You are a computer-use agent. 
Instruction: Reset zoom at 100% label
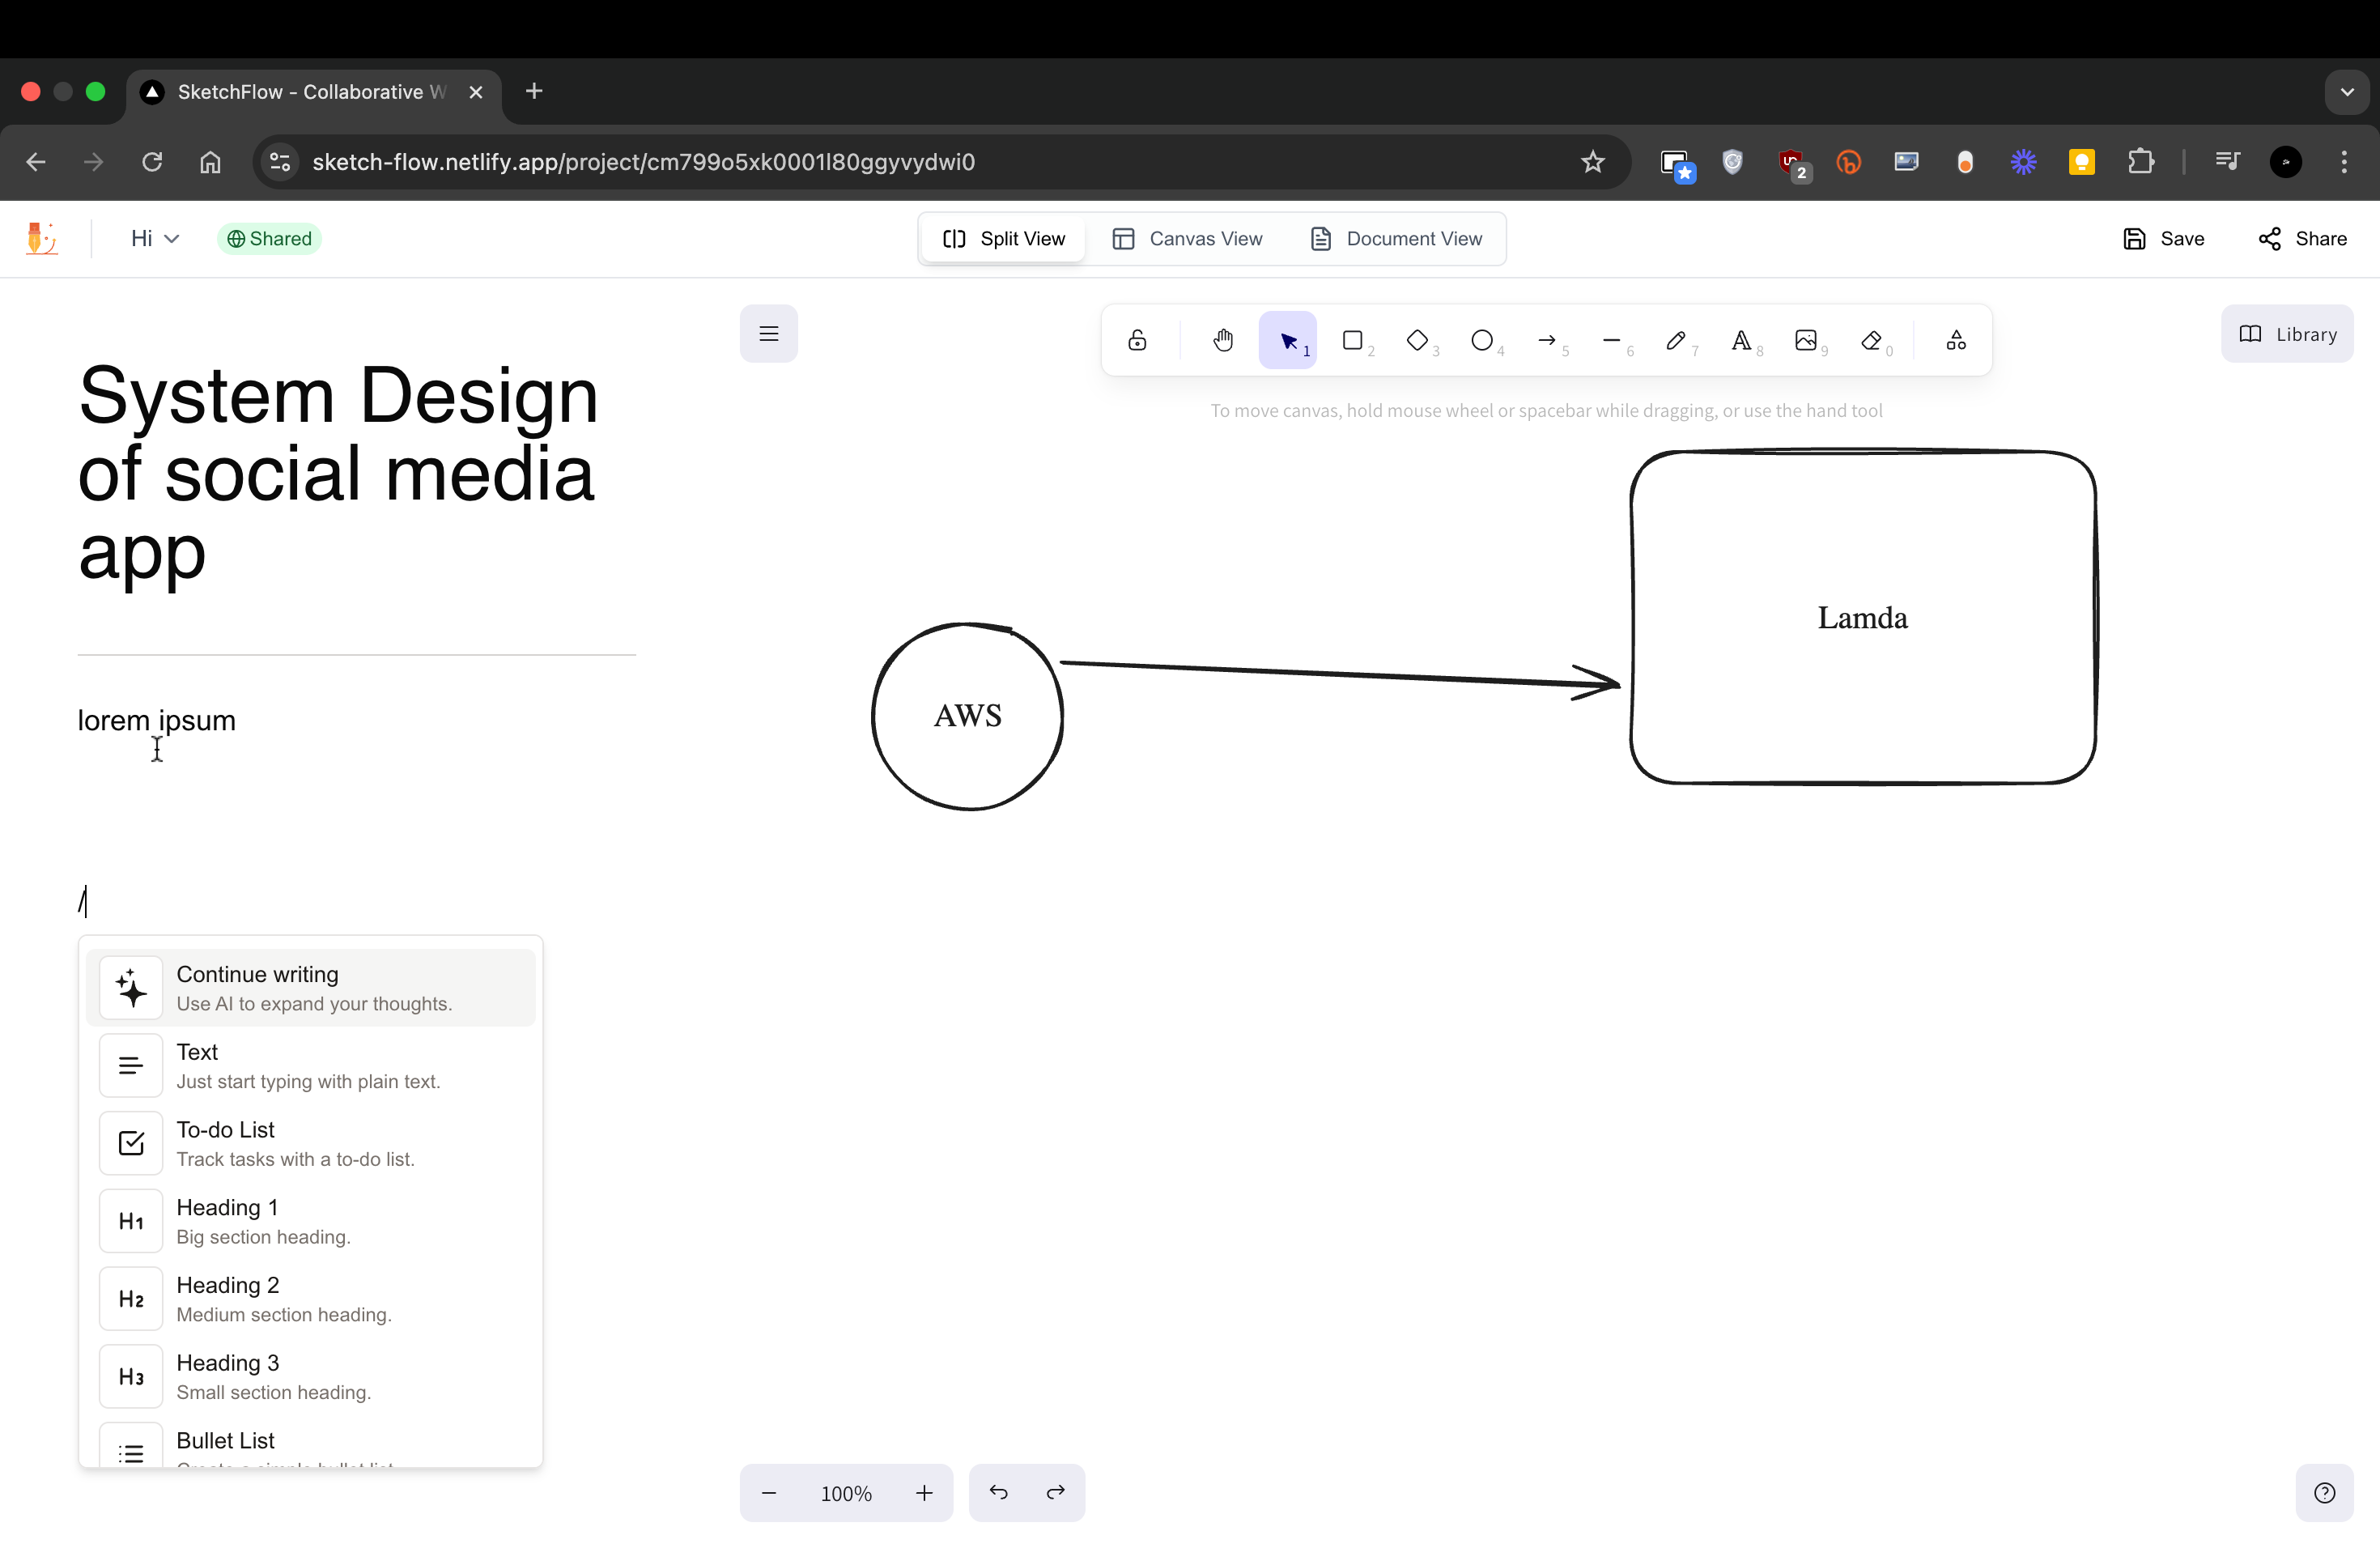click(x=846, y=1493)
